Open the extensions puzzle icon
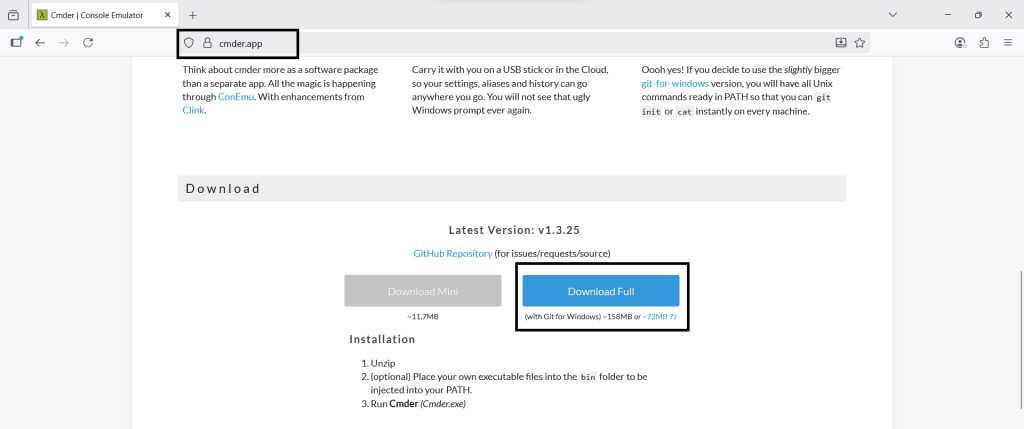Viewport: 1024px width, 429px height. tap(984, 43)
